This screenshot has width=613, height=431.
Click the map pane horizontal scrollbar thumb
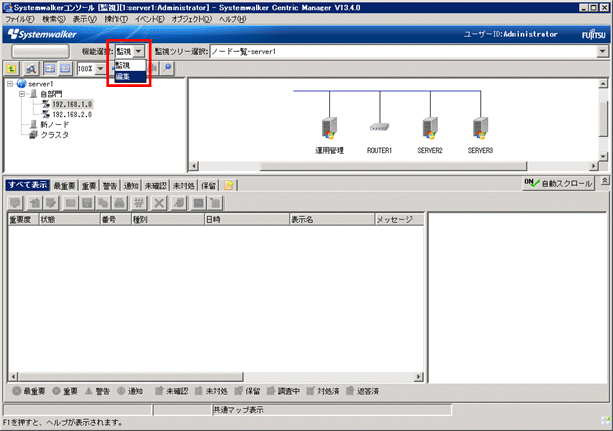point(393,166)
